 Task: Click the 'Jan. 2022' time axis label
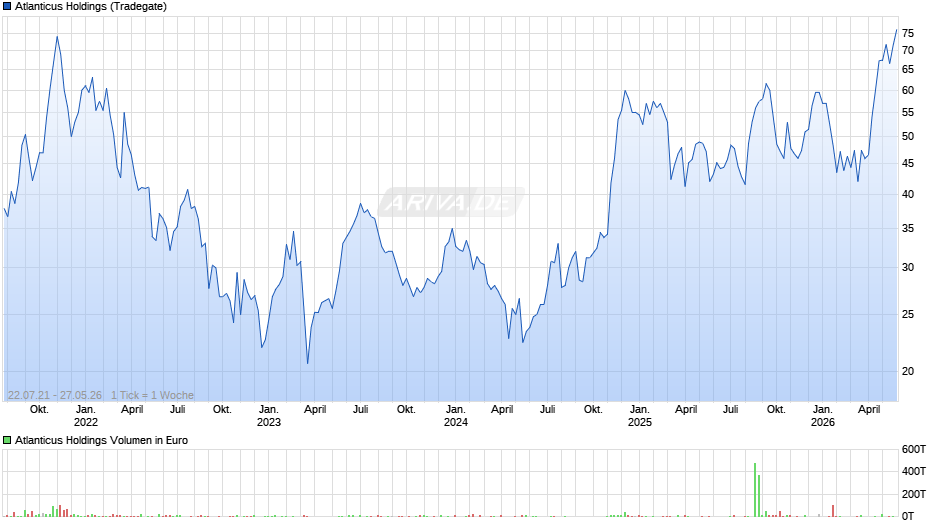click(86, 416)
